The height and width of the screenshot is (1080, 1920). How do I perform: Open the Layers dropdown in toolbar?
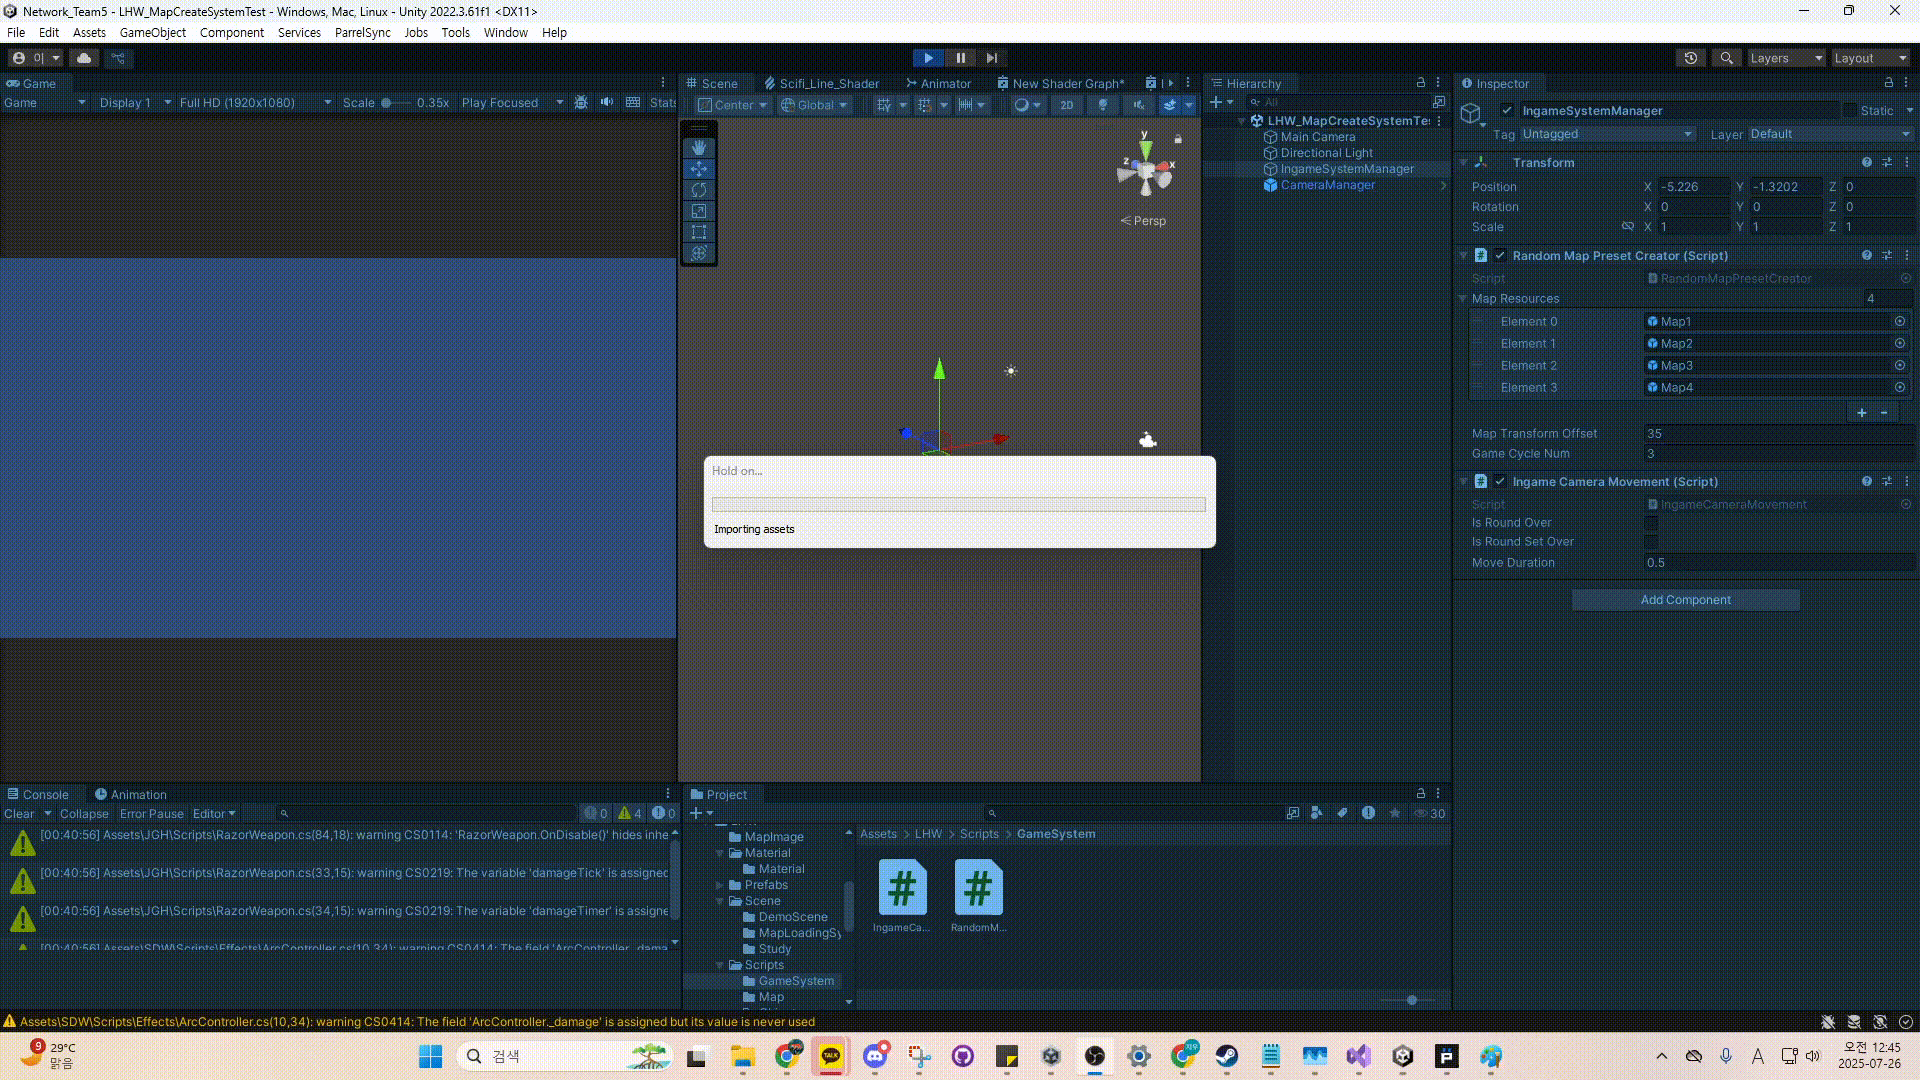click(x=1786, y=58)
